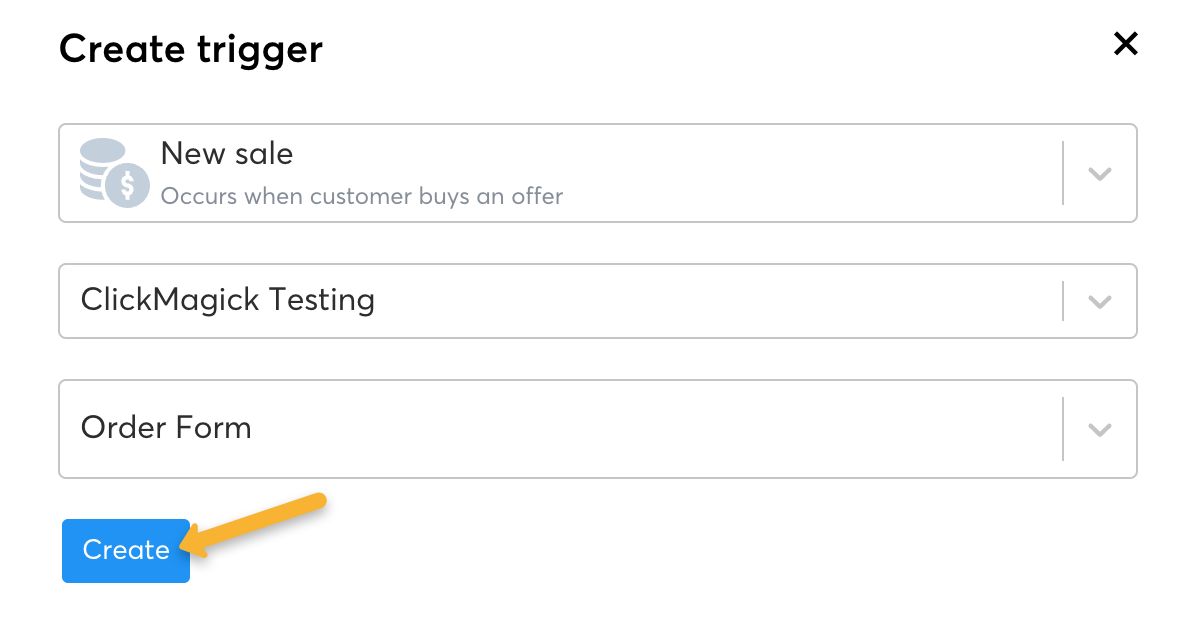The image size is (1182, 642).
Task: Click empty space inside the ClickMagick Testing selector
Action: tap(700, 301)
